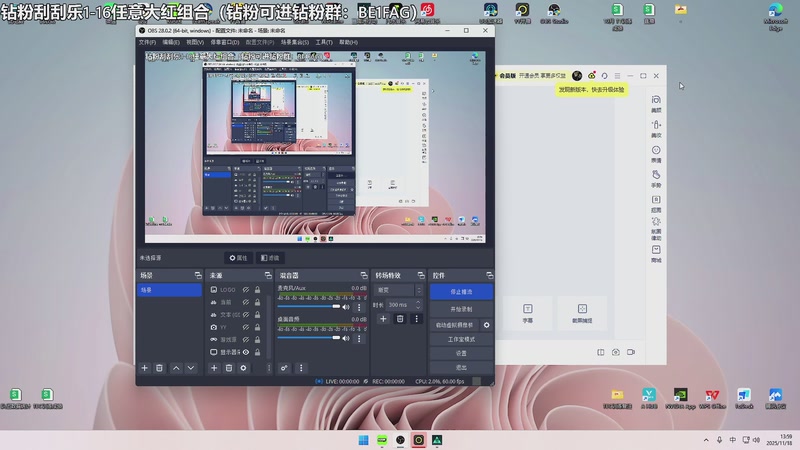This screenshot has width=800, height=450.
Task: Toggle visibility of YY source
Action: coord(246,327)
